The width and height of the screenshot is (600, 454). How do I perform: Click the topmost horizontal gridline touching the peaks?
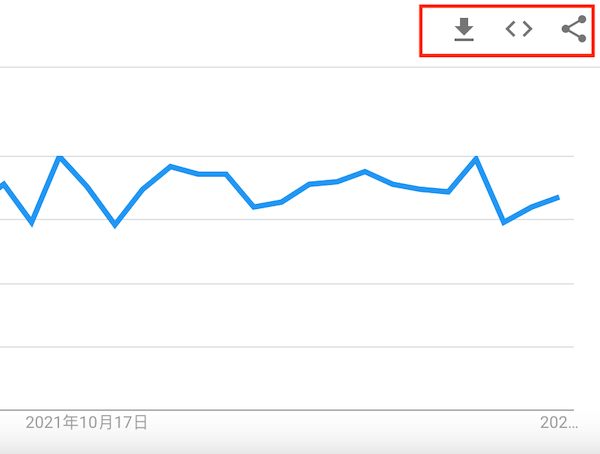(x=287, y=156)
